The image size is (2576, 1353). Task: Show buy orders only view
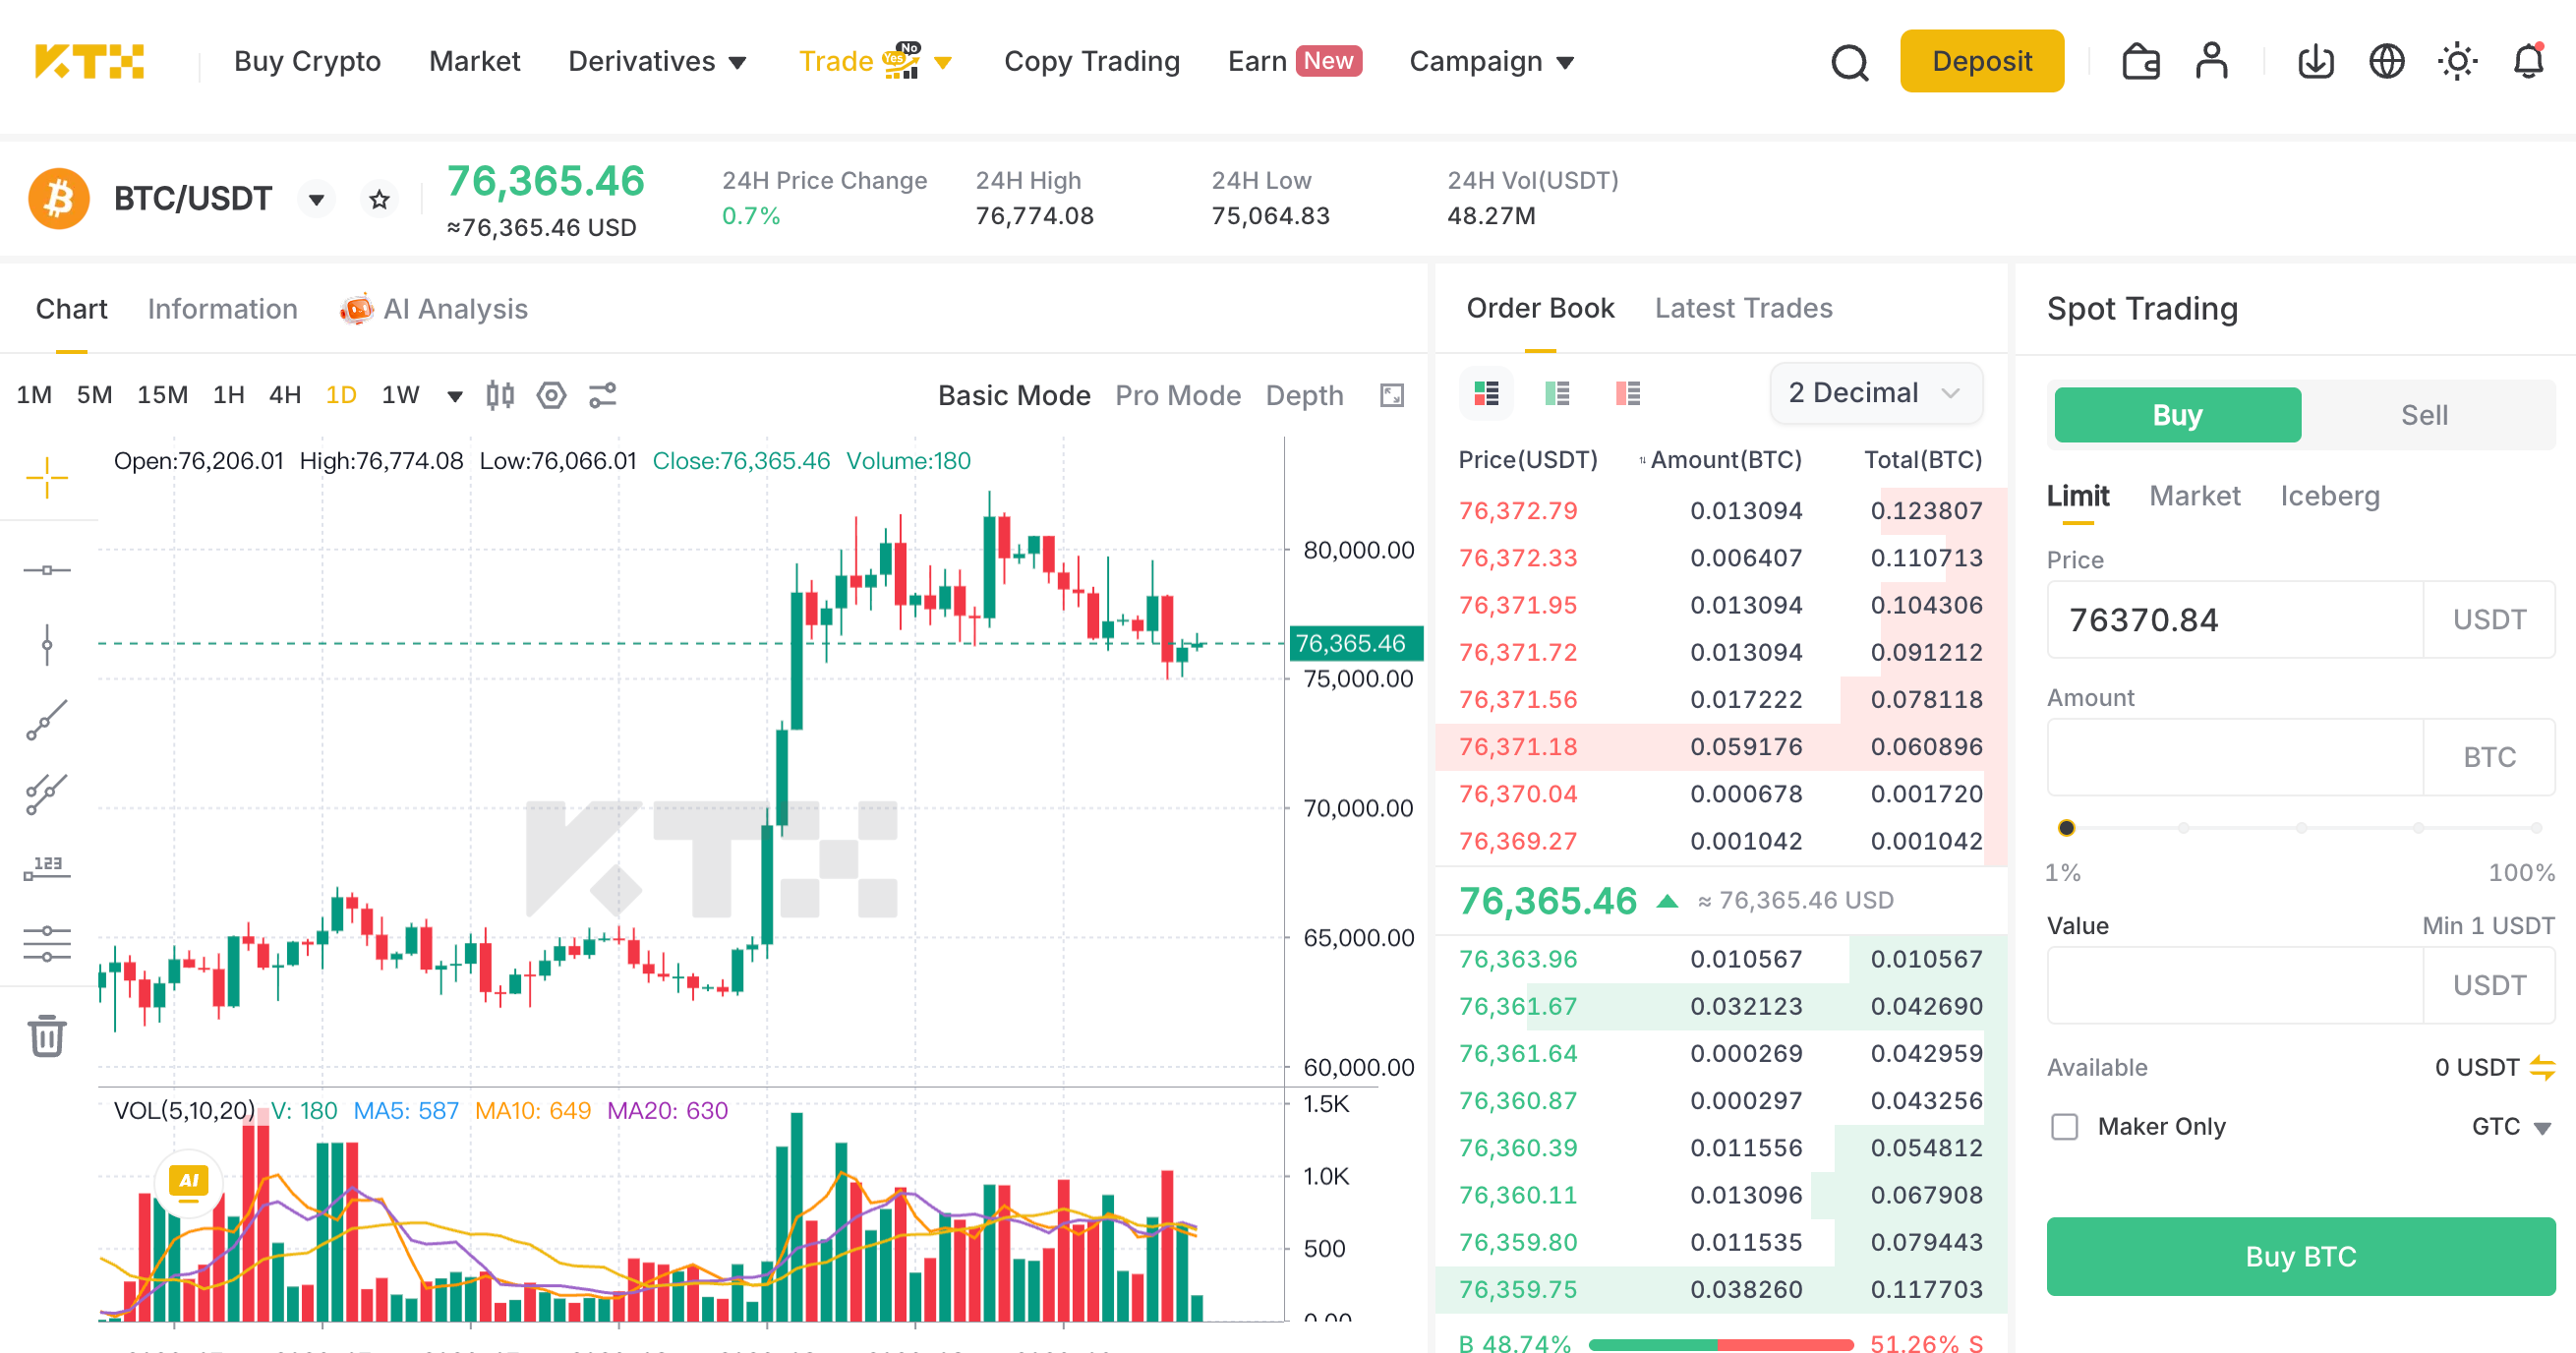coord(1557,393)
